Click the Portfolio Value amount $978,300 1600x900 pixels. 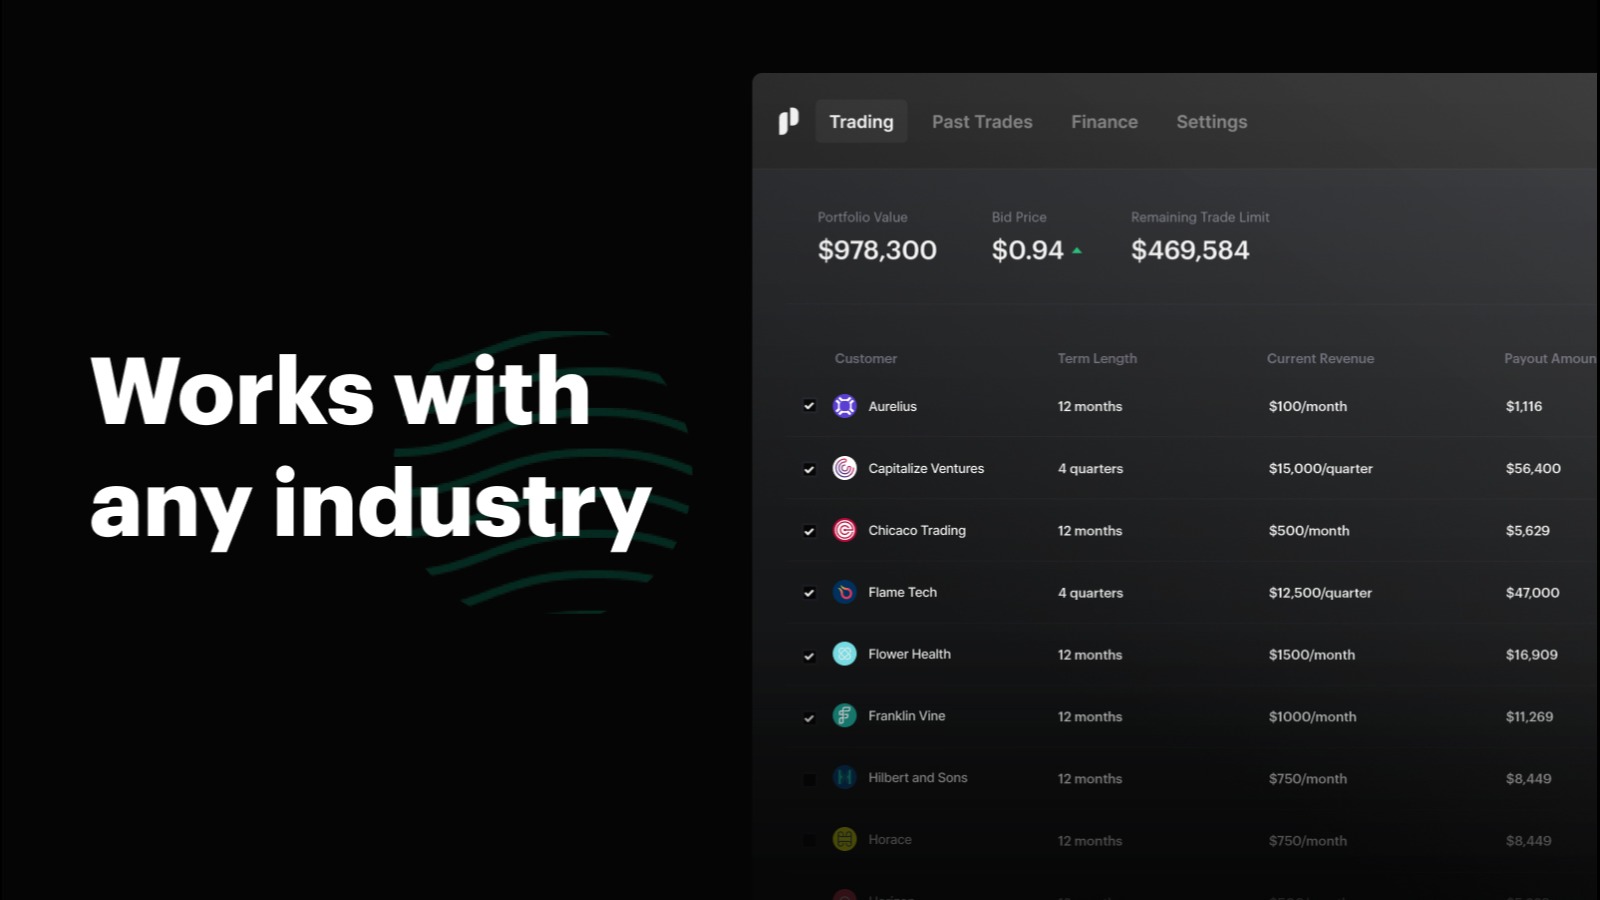(x=877, y=250)
